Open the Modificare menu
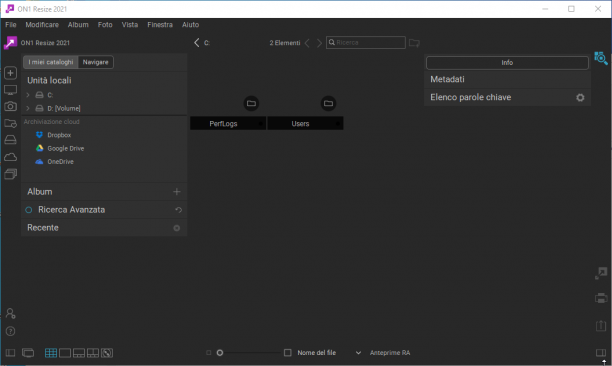The width and height of the screenshot is (612, 366). 42,25
